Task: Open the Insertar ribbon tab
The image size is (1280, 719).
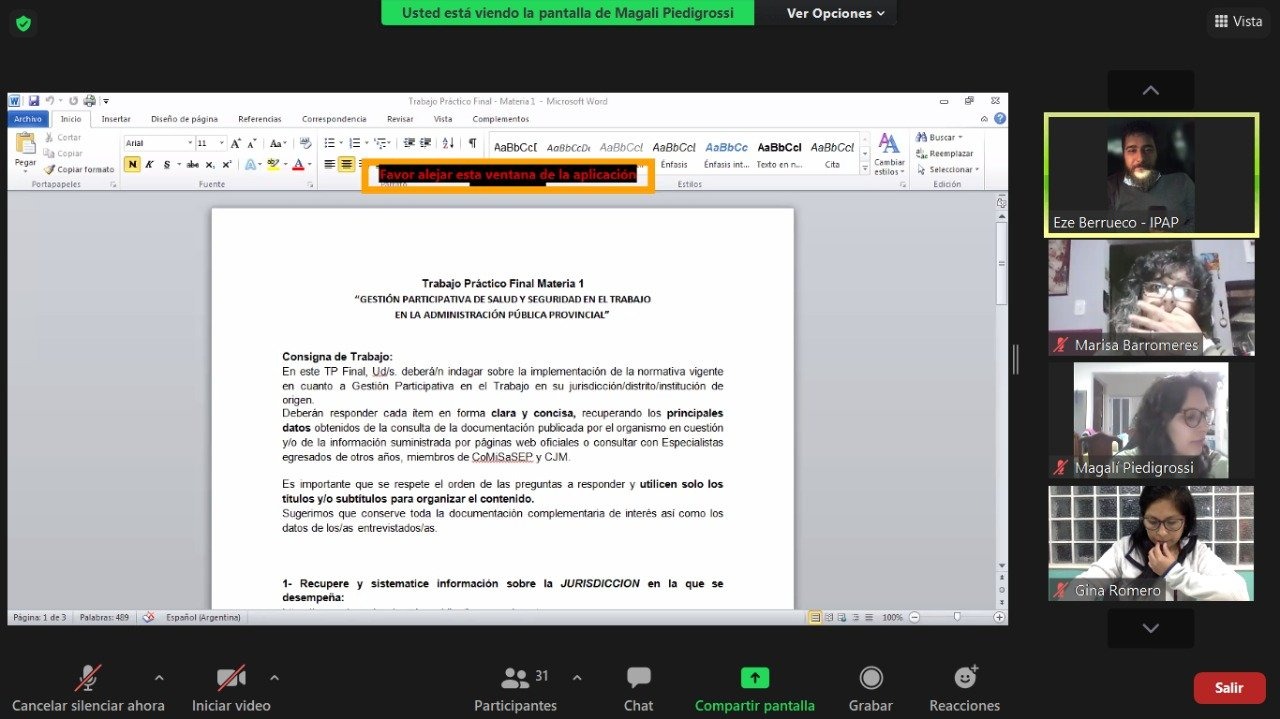Action: 116,119
